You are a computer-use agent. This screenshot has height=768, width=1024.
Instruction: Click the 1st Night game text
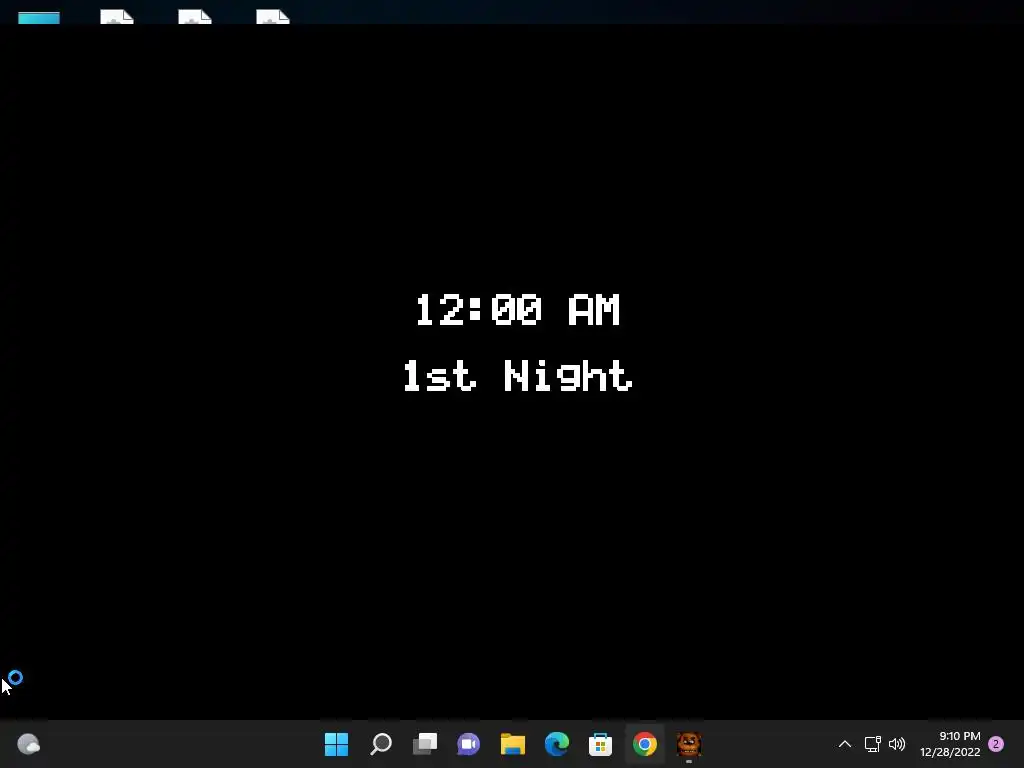coord(517,376)
